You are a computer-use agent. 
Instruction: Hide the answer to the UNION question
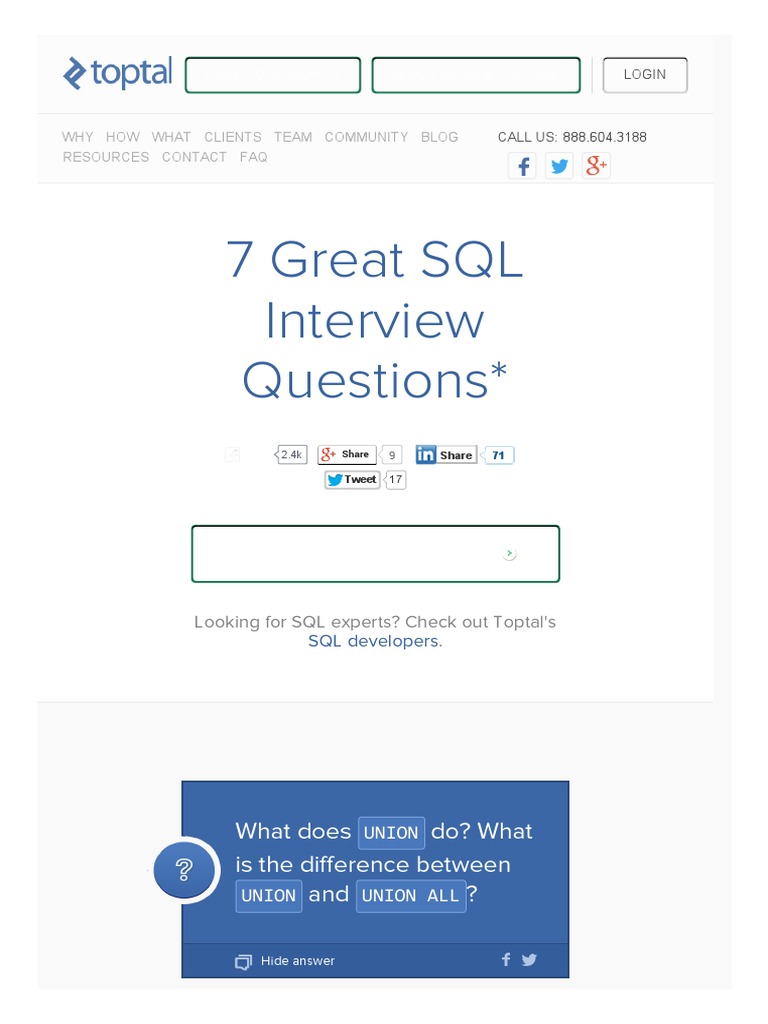(x=286, y=961)
